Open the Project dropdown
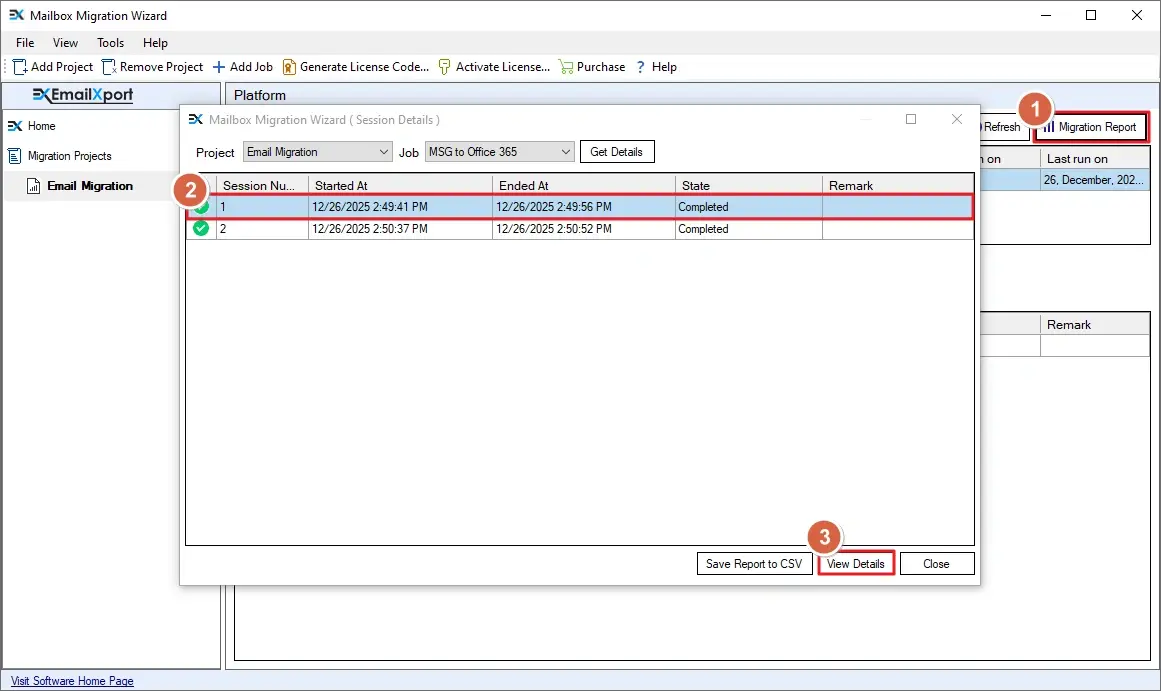The width and height of the screenshot is (1161, 691). pos(318,152)
